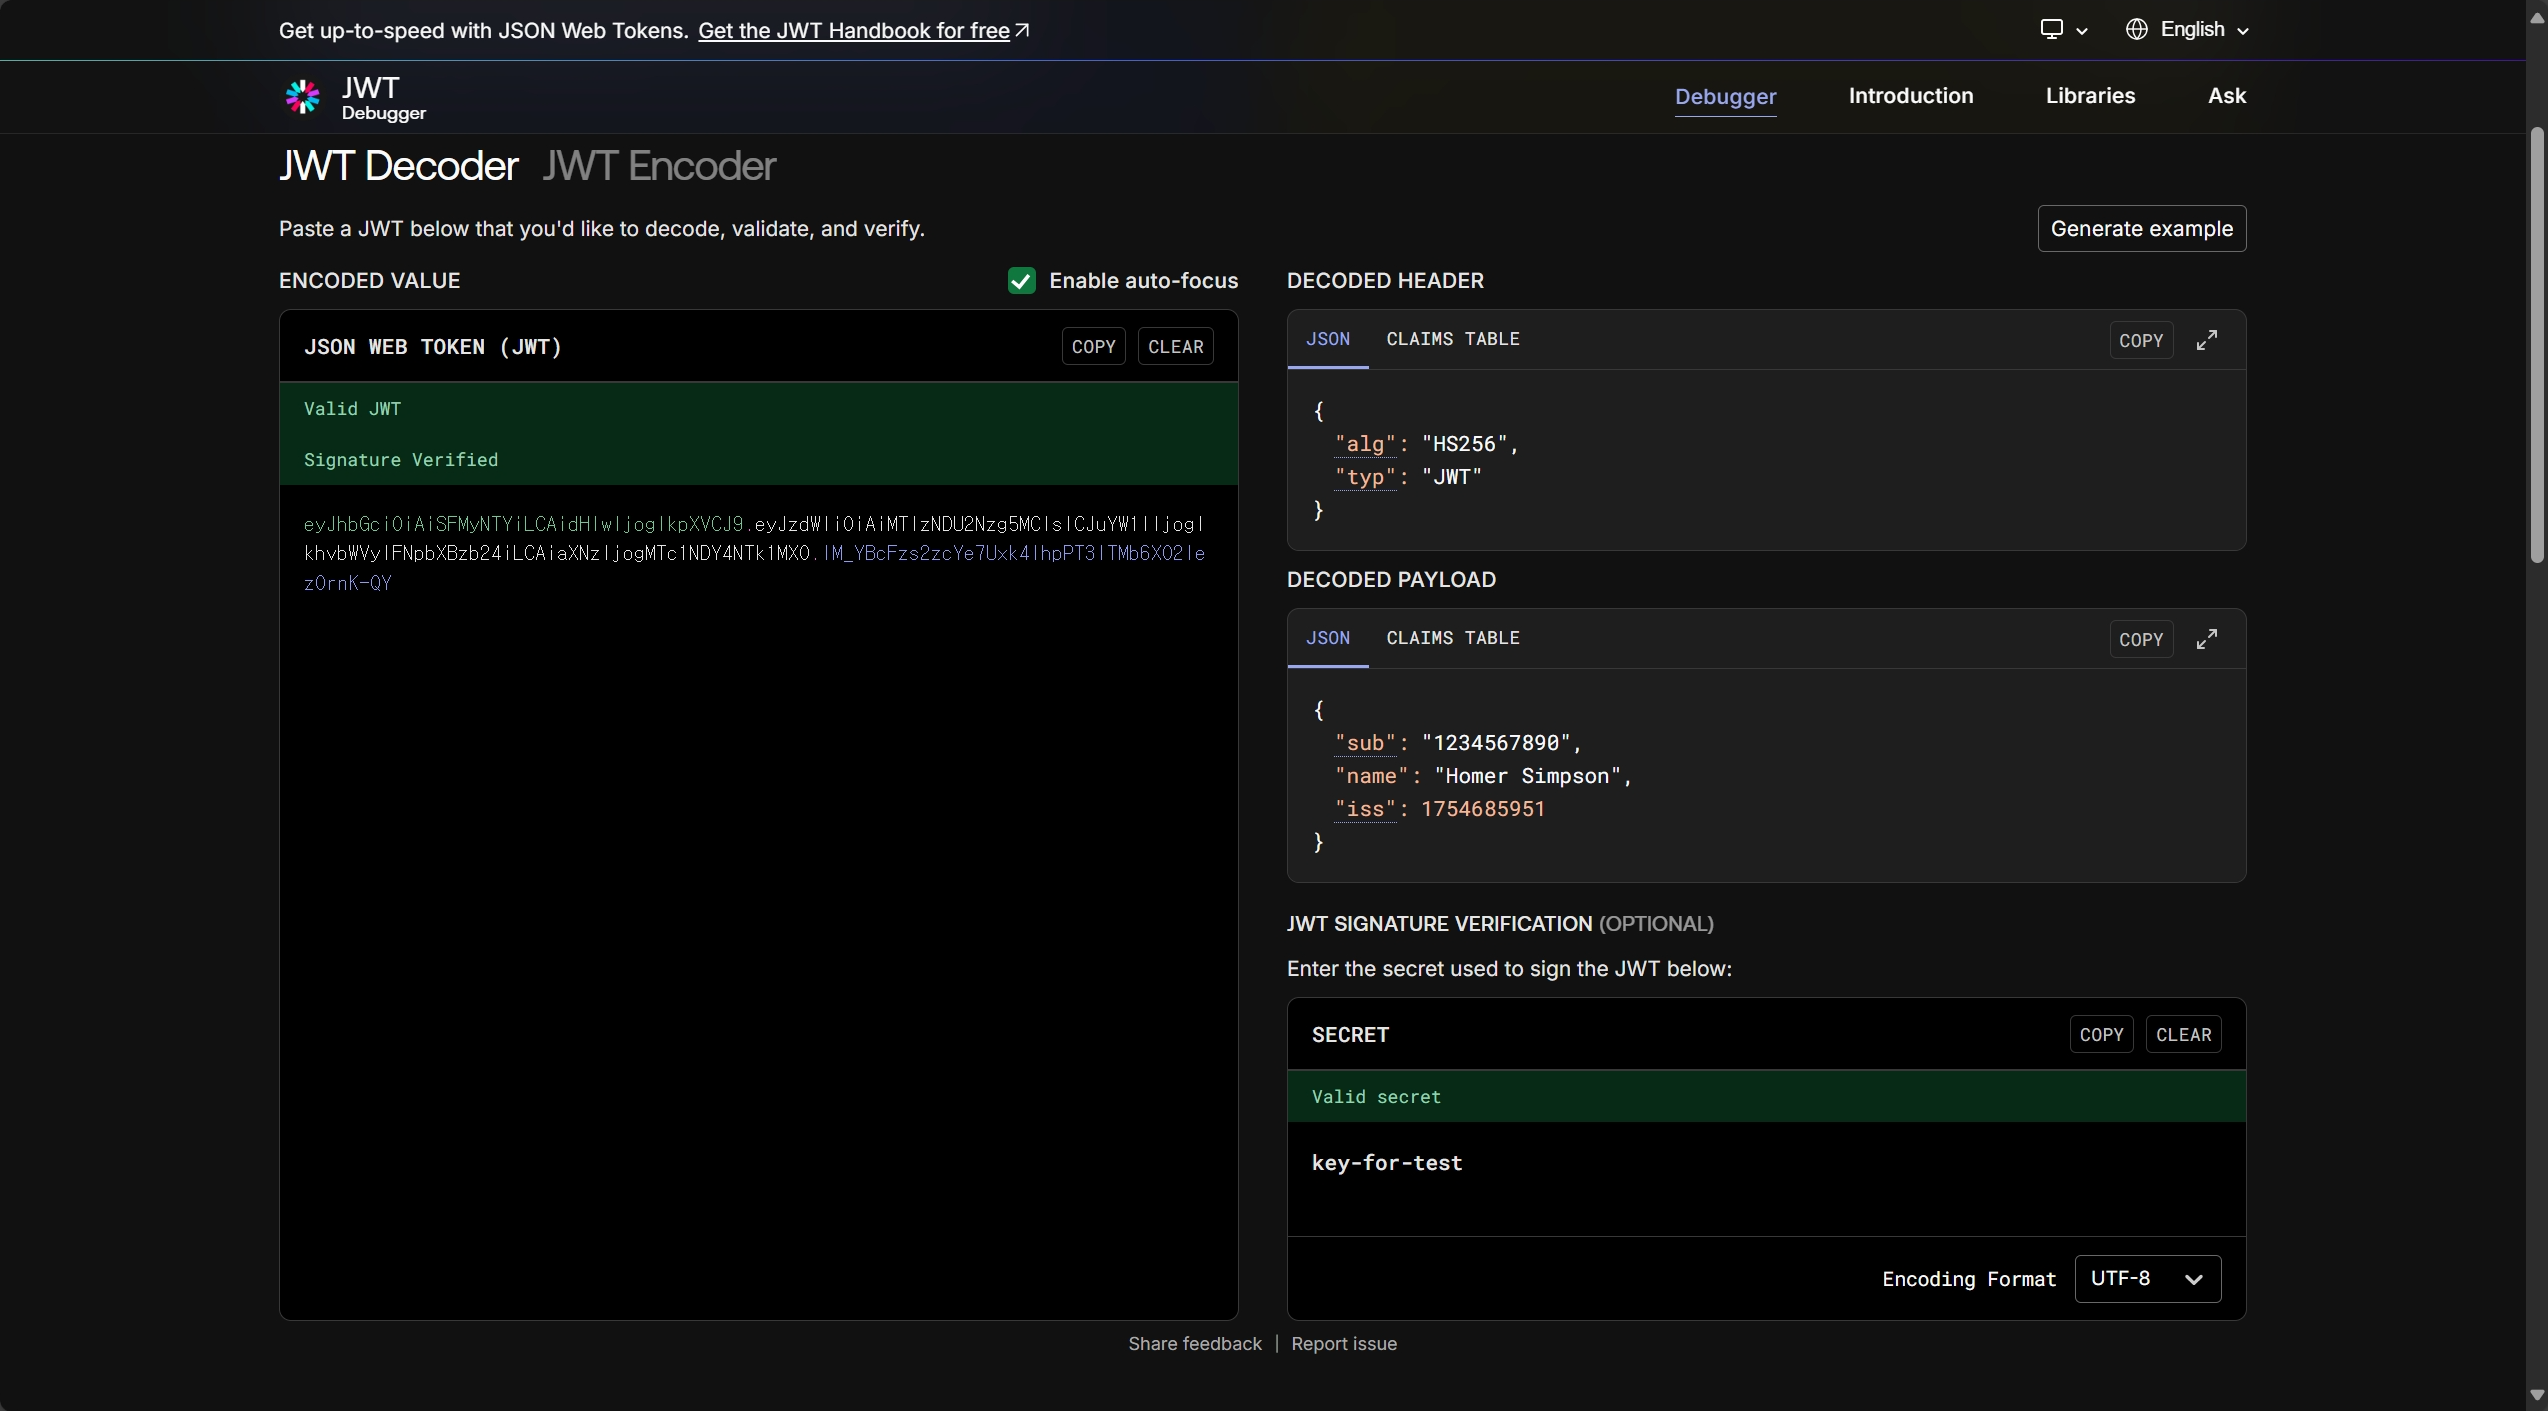The image size is (2548, 1411).
Task: Copy the secret key value
Action: (2100, 1035)
